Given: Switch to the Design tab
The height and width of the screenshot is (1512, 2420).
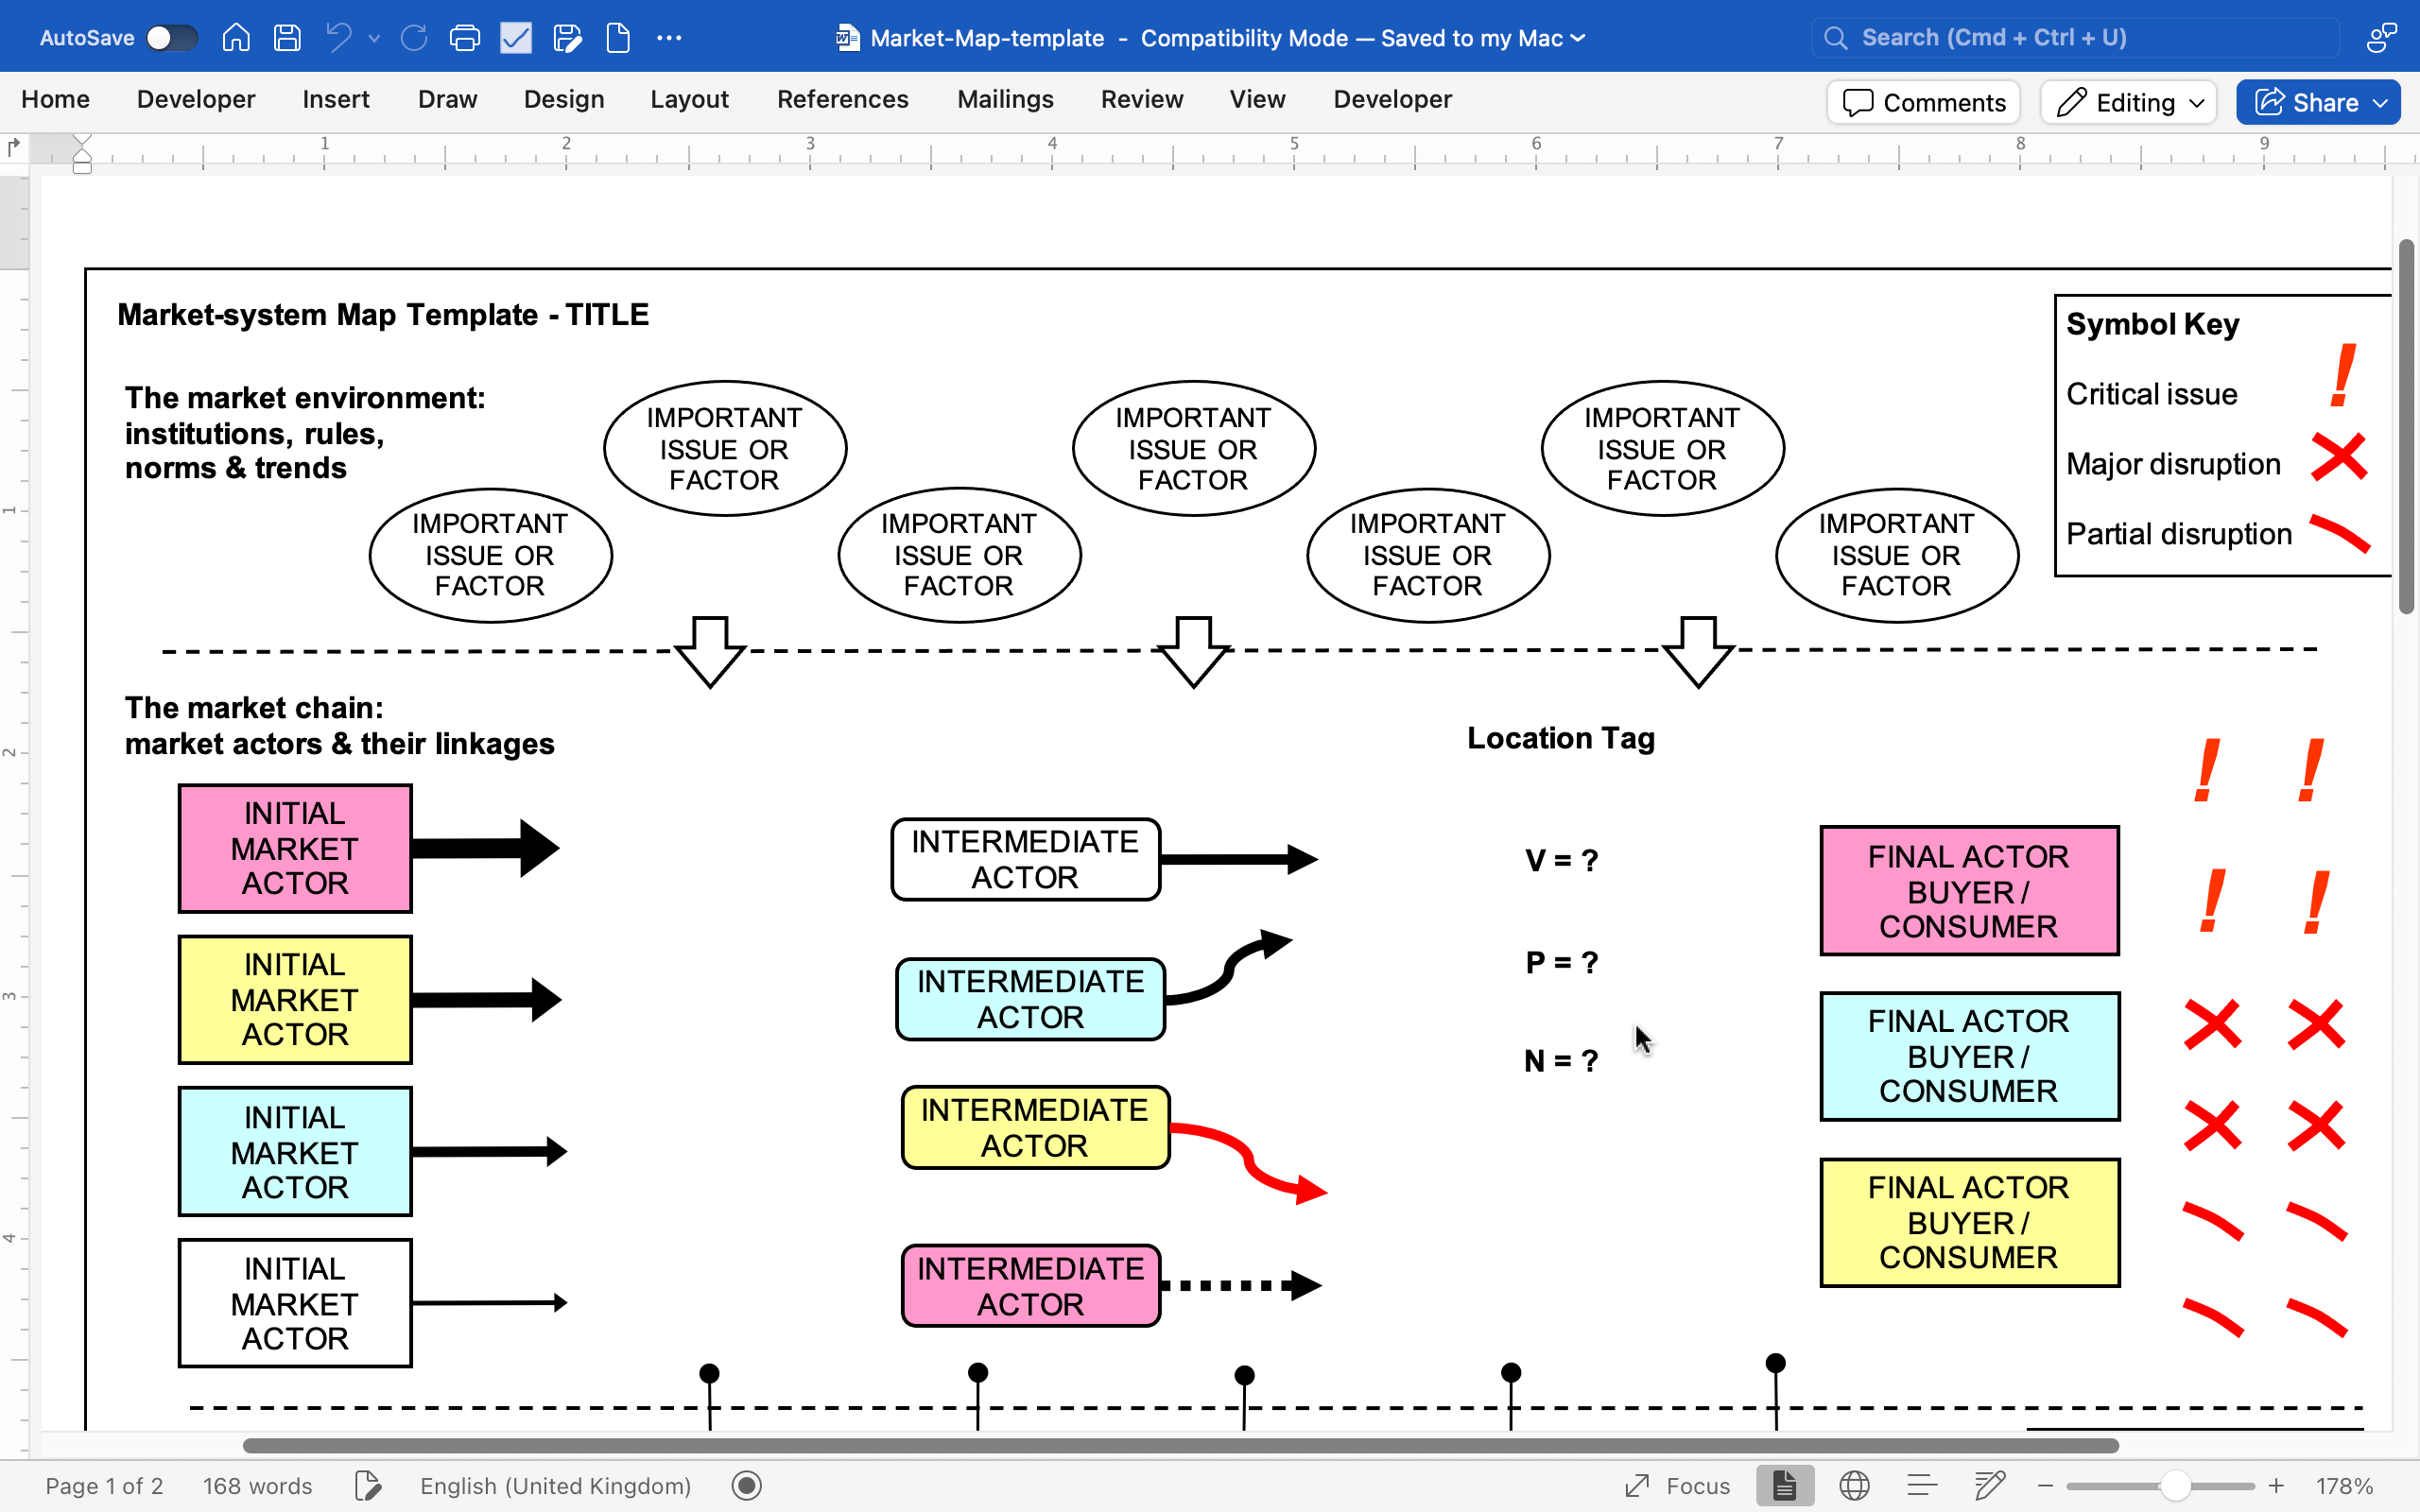Looking at the screenshot, I should pos(564,99).
